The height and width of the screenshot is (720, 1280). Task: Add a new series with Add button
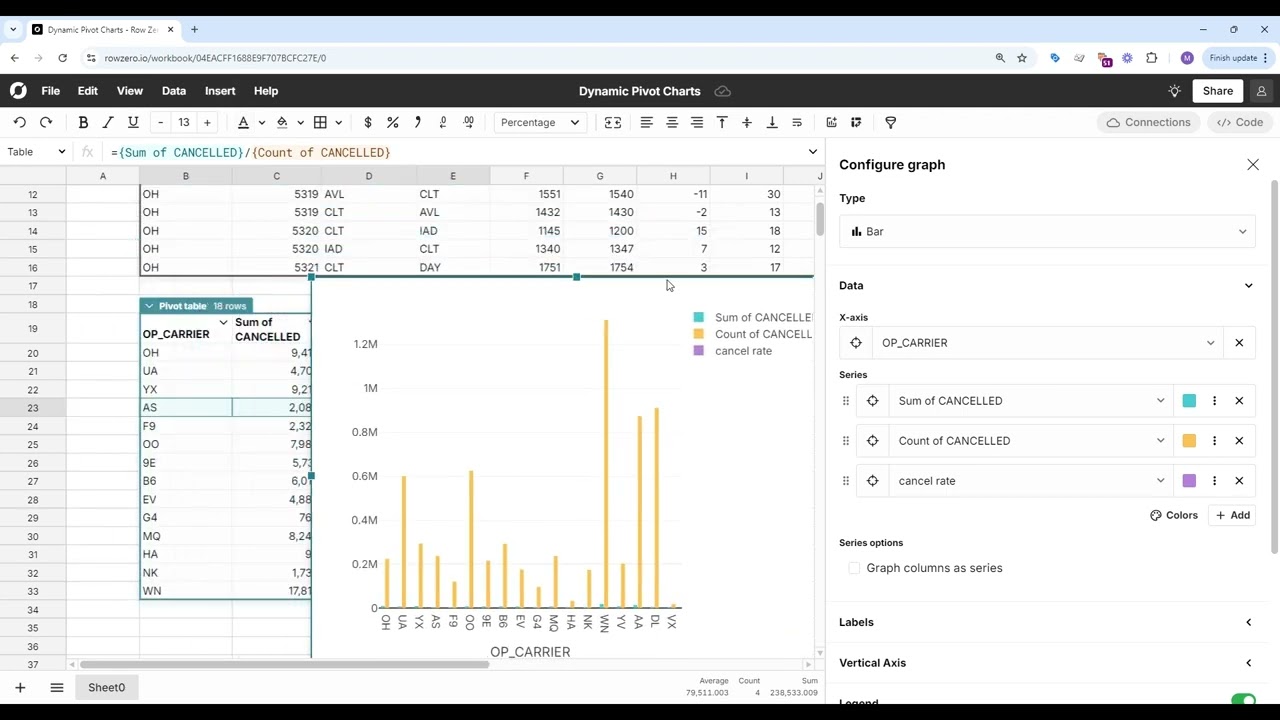click(1232, 515)
